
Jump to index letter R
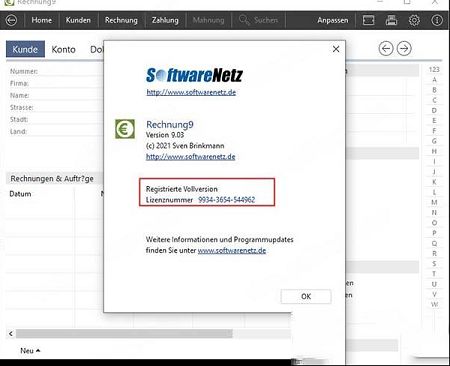coord(434,254)
